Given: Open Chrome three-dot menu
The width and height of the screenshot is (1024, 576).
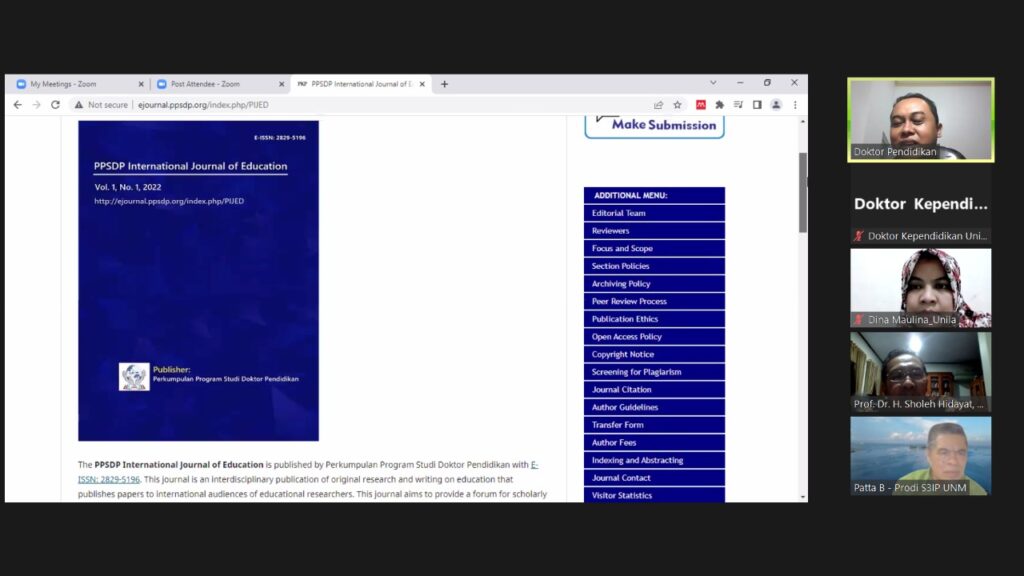Looking at the screenshot, I should [x=795, y=105].
